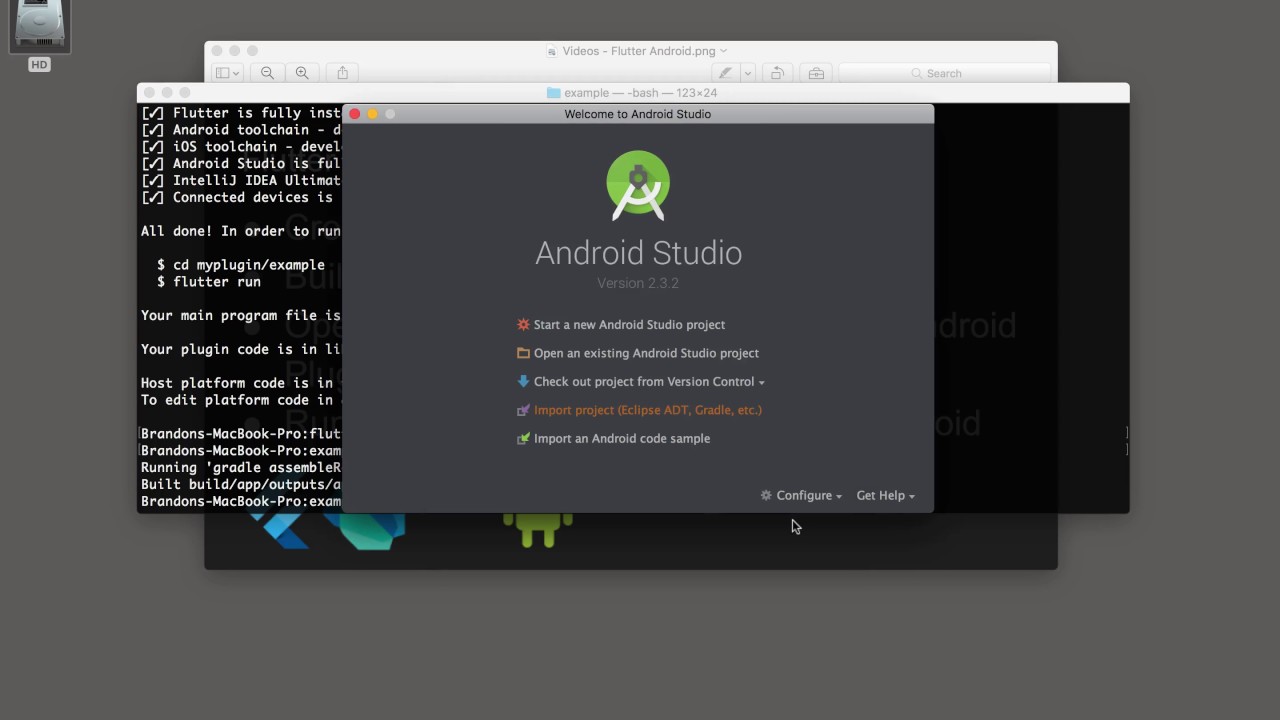Open the Get Help dropdown
Image resolution: width=1280 pixels, height=720 pixels.
[885, 496]
